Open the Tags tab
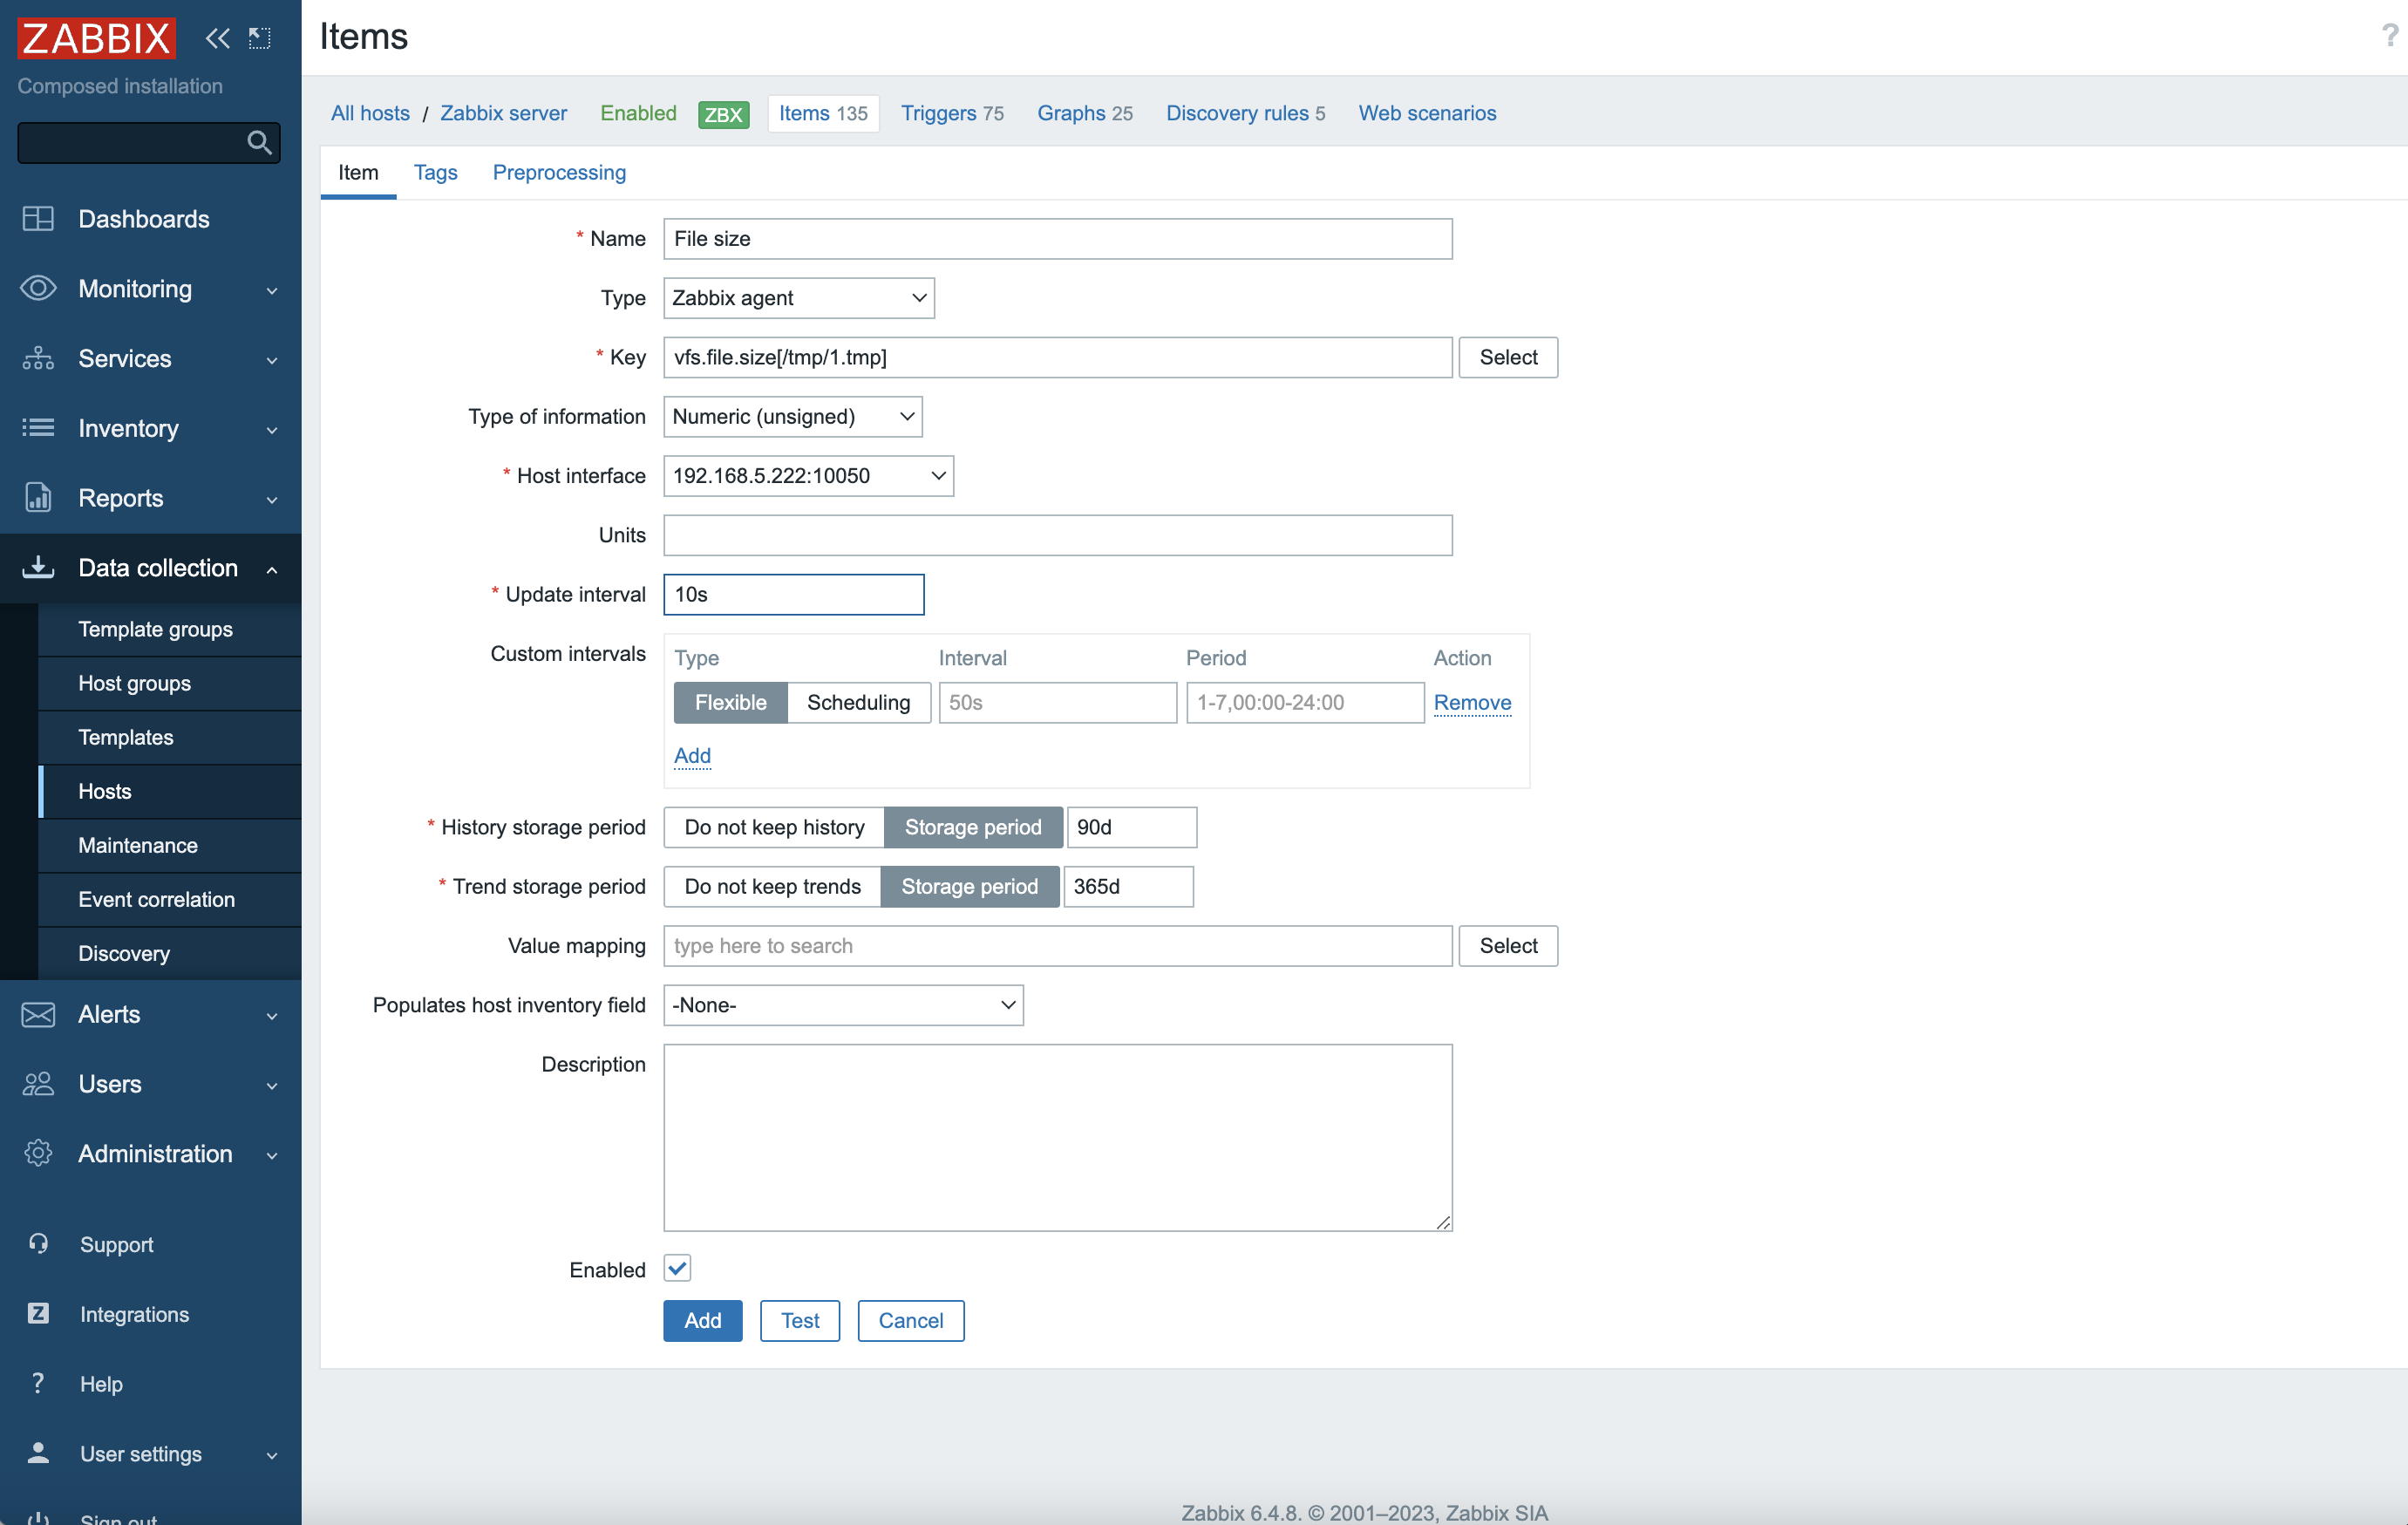Image resolution: width=2408 pixels, height=1525 pixels. pyautogui.click(x=435, y=172)
